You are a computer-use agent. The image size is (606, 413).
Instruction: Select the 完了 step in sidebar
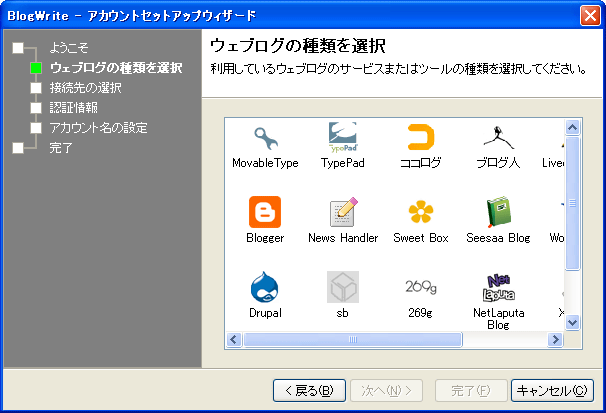pyautogui.click(x=61, y=148)
